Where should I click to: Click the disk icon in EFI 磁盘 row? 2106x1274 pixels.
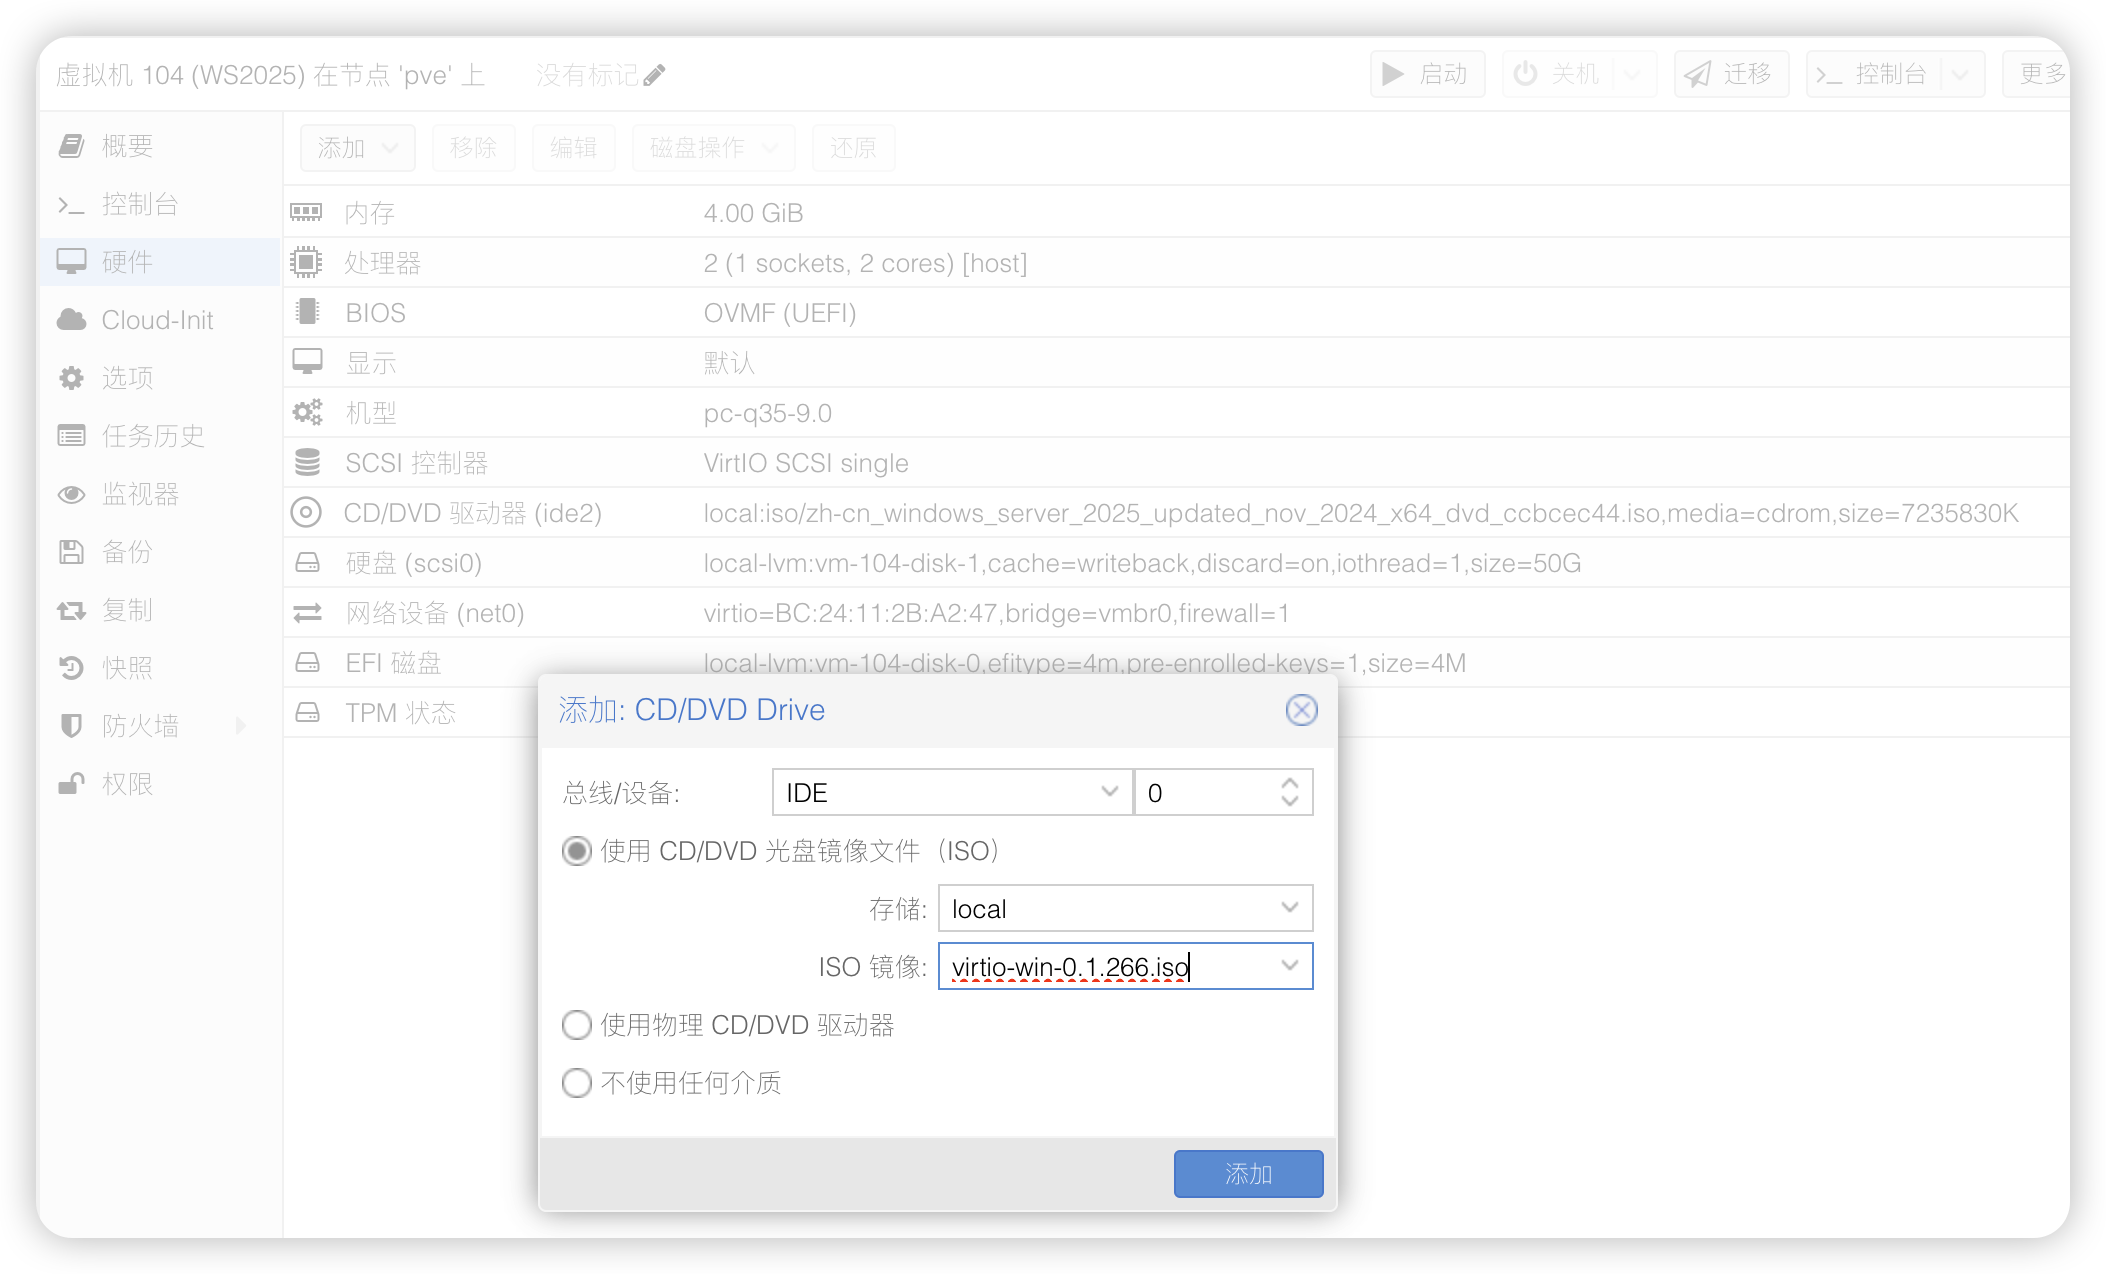point(307,663)
